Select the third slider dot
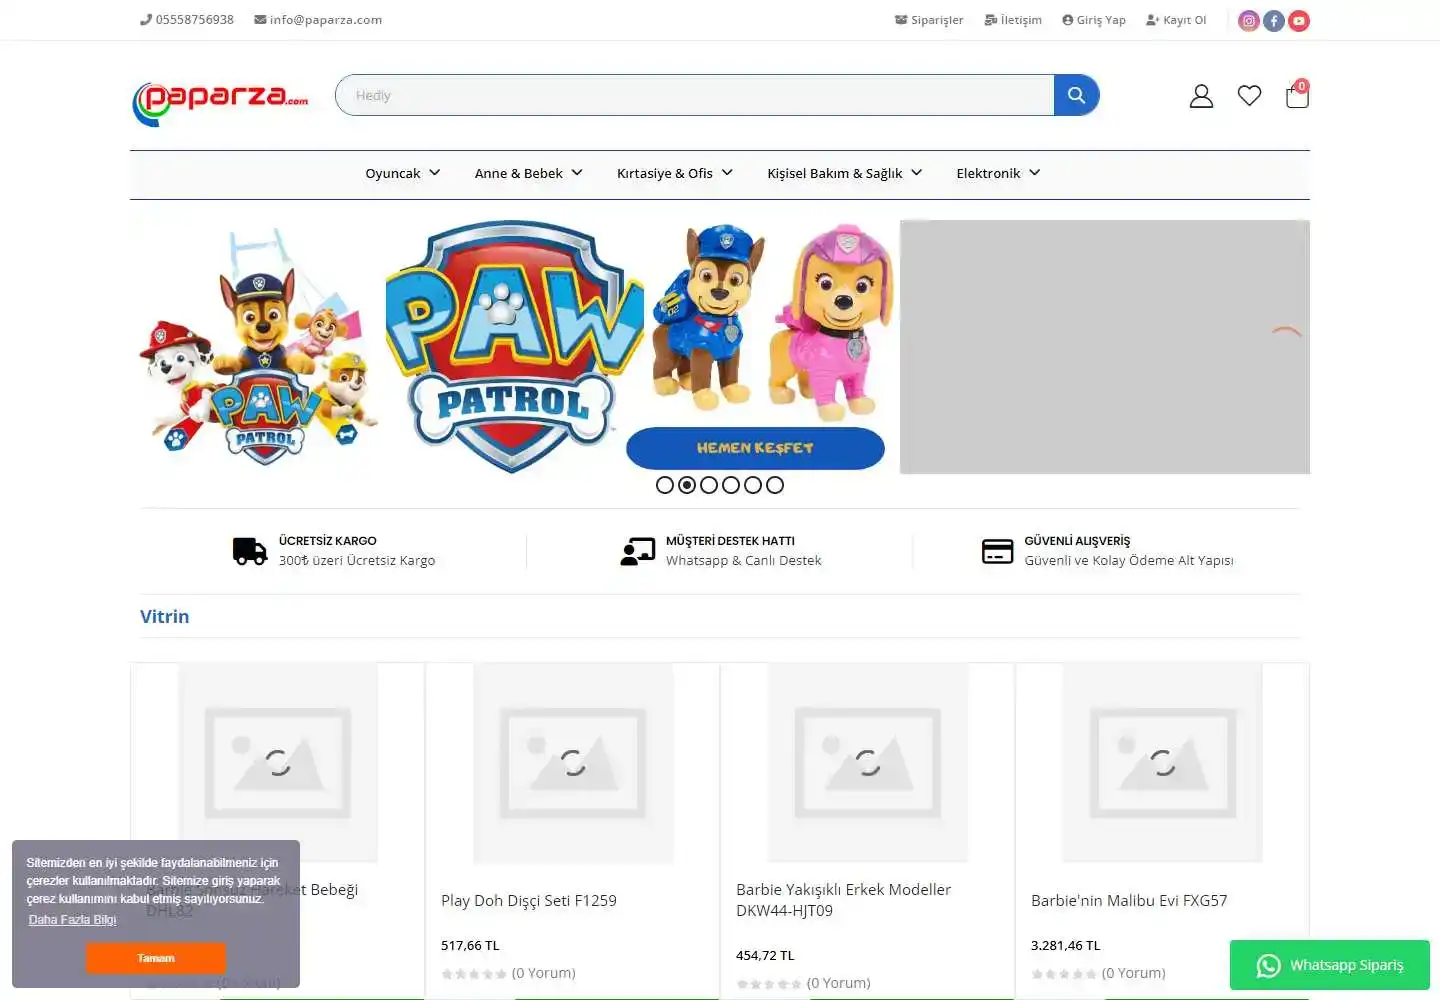Image resolution: width=1440 pixels, height=1000 pixels. 709,485
